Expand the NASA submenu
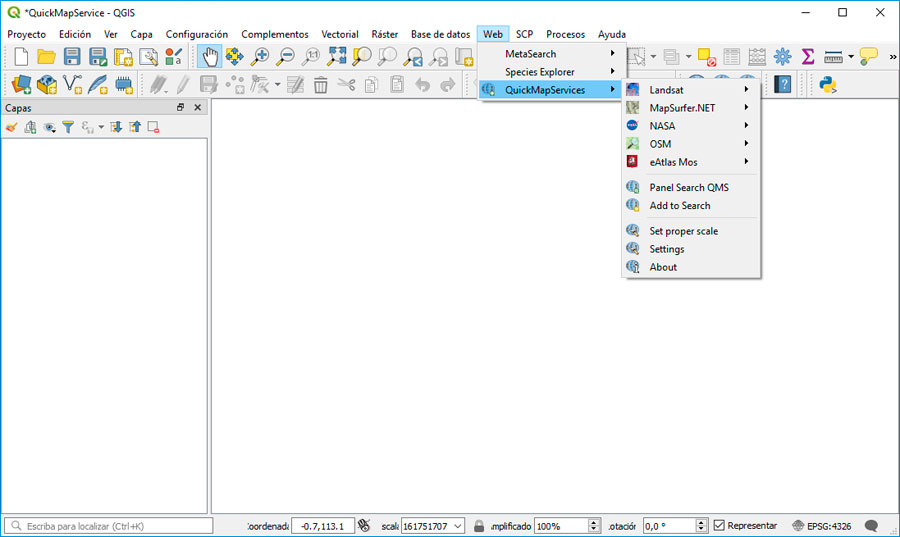Image resolution: width=900 pixels, height=537 pixels. [x=692, y=126]
